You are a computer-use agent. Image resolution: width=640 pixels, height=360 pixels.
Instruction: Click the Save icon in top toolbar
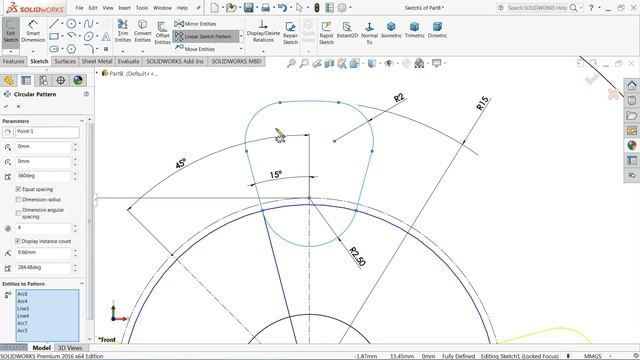tap(249, 7)
